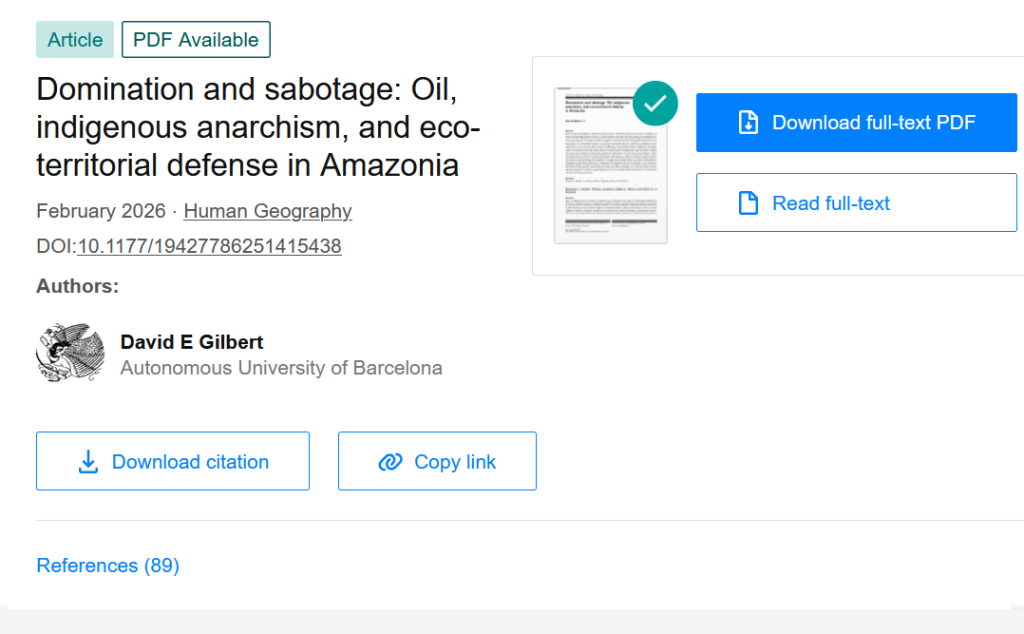Click the download icon in Download full-text PDF

tap(748, 123)
